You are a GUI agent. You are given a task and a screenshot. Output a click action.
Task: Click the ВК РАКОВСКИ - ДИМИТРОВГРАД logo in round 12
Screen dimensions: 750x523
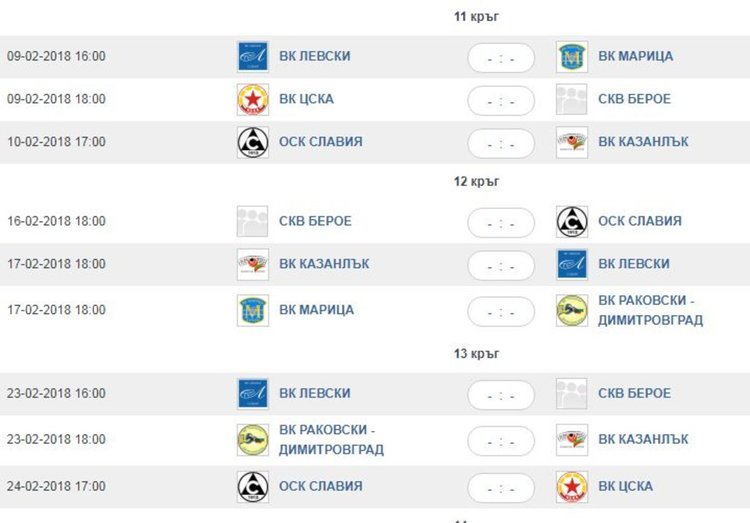pos(572,310)
